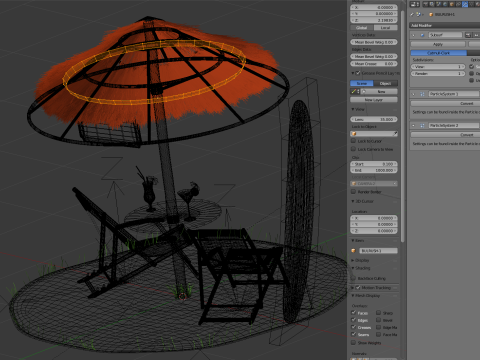This screenshot has height=360, width=480.
Task: Open the Render properties tab icon
Action: click(425, 4)
